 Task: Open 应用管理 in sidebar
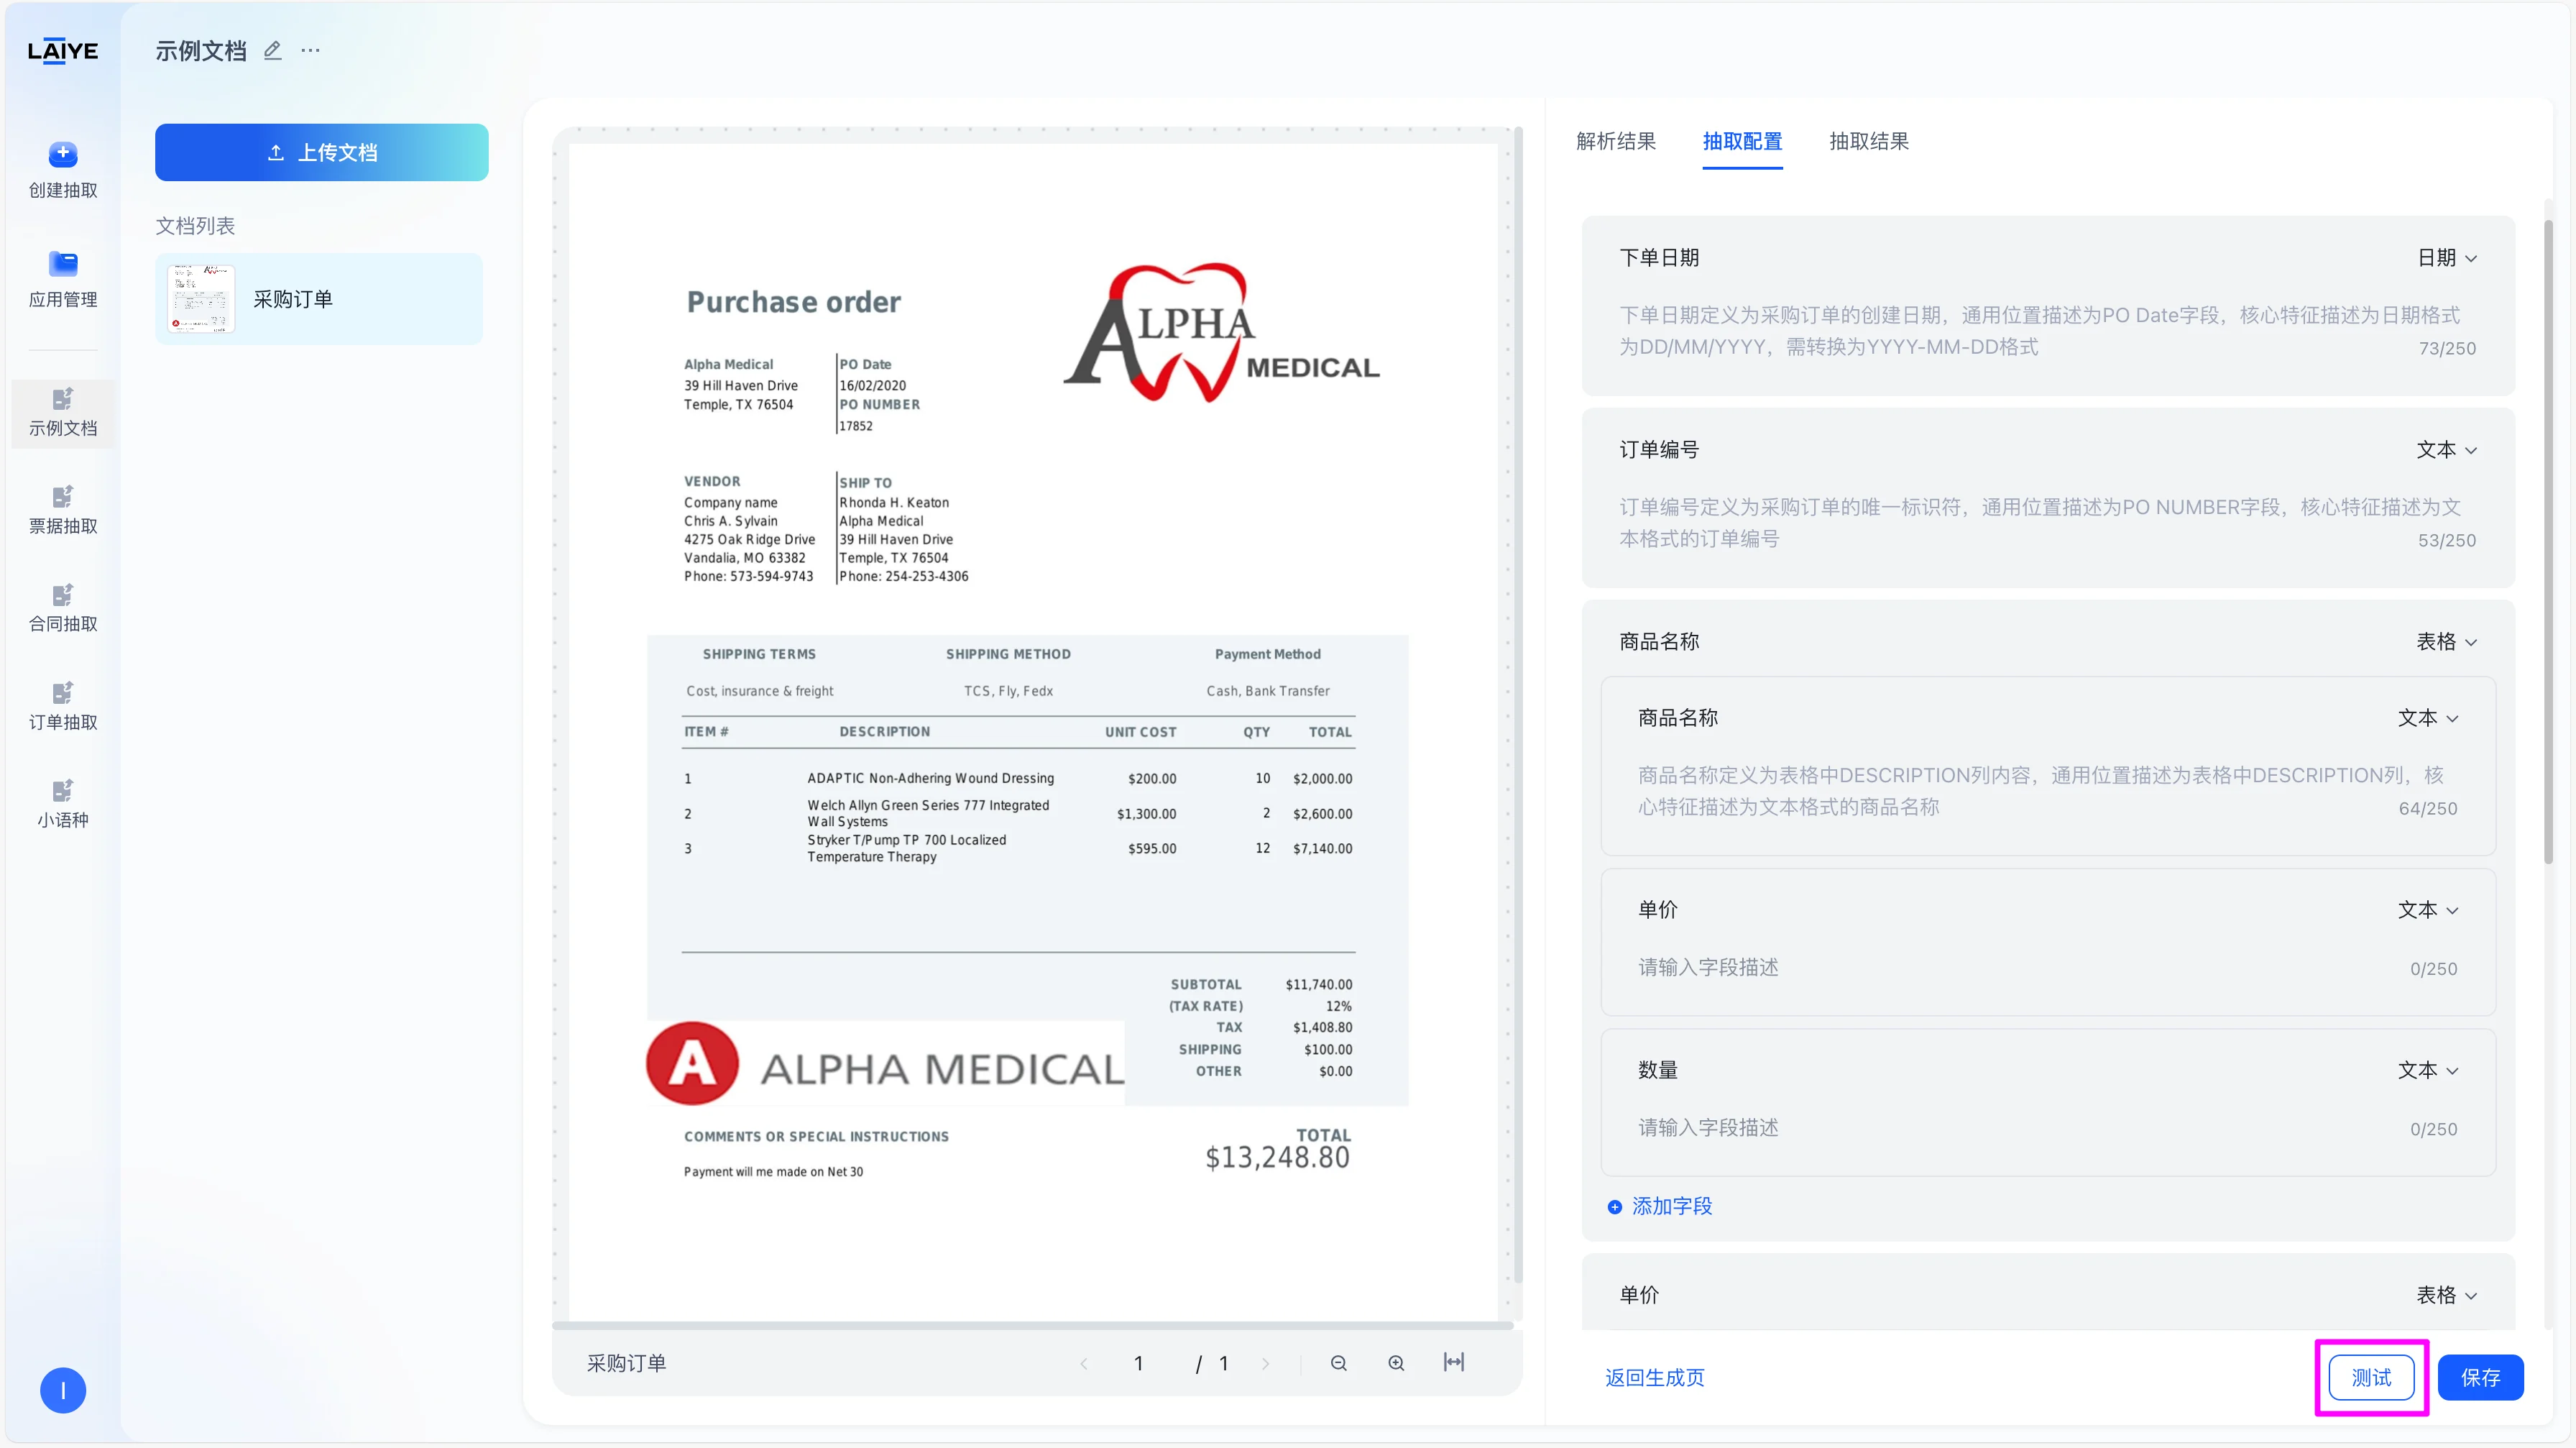pyautogui.click(x=63, y=280)
